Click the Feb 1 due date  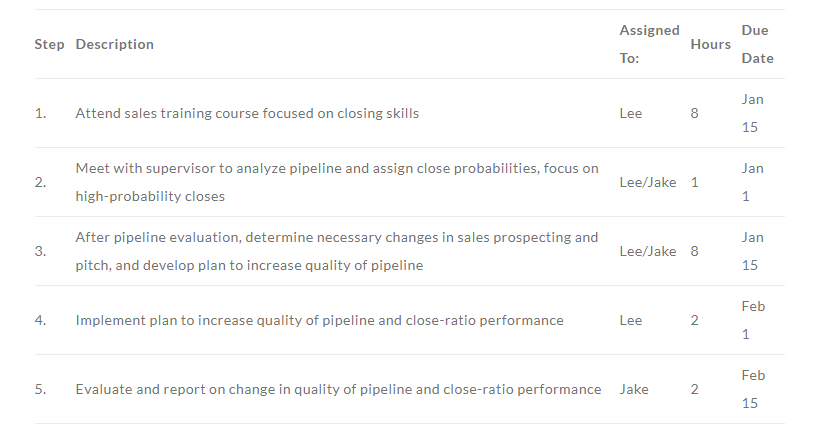point(753,320)
